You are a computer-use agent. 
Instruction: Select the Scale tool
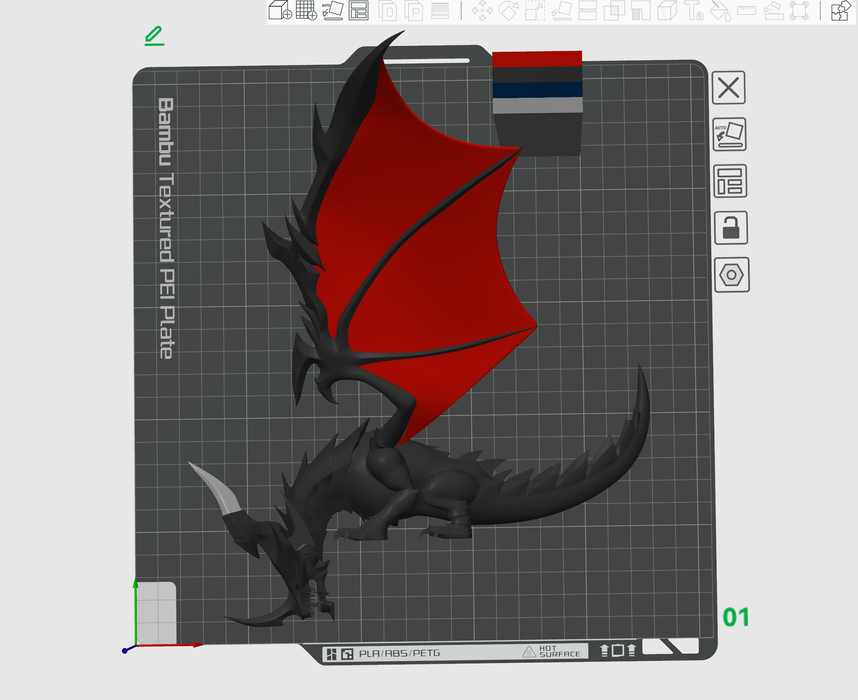(x=535, y=11)
